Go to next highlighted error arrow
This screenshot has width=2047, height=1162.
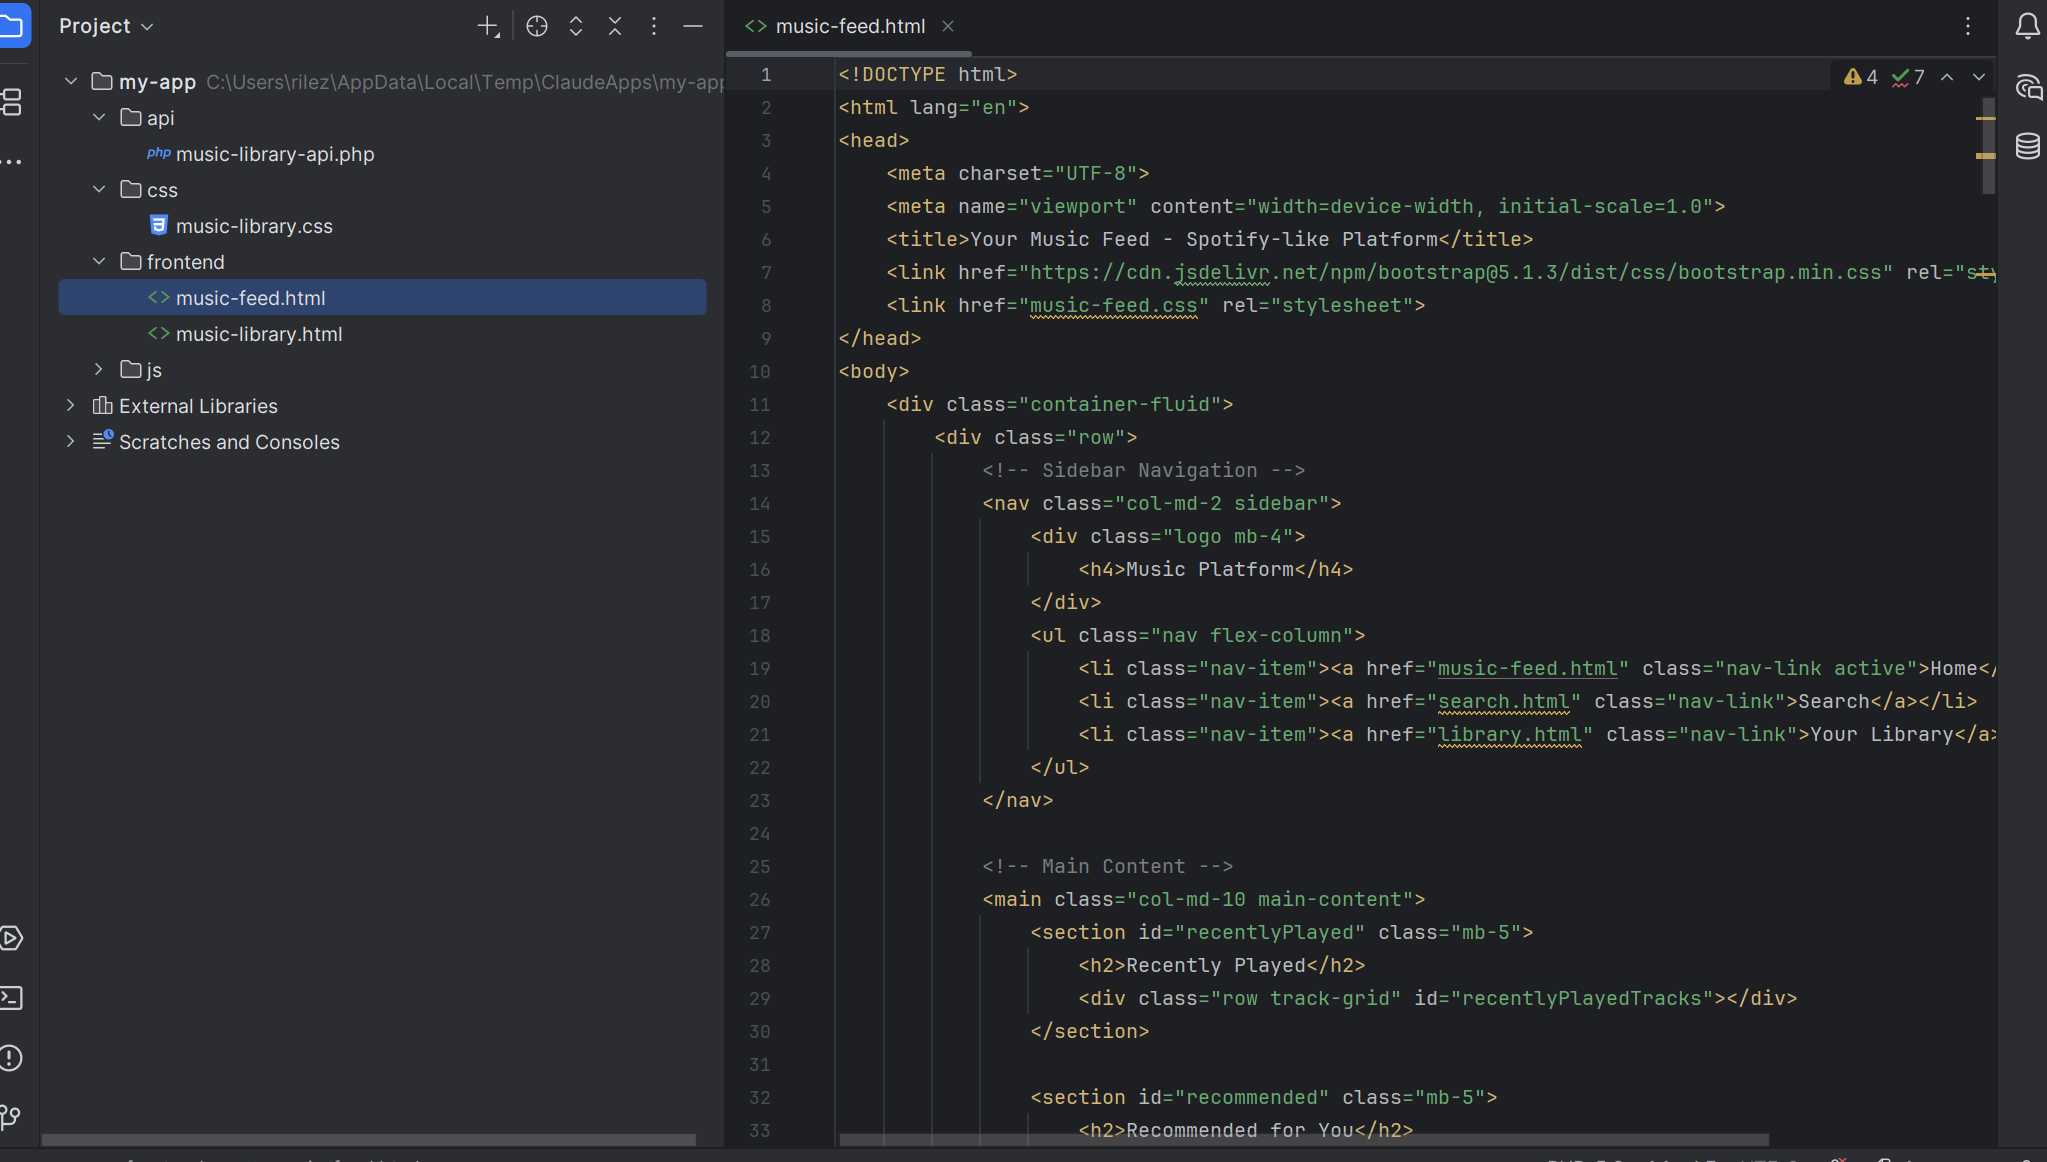point(1978,77)
